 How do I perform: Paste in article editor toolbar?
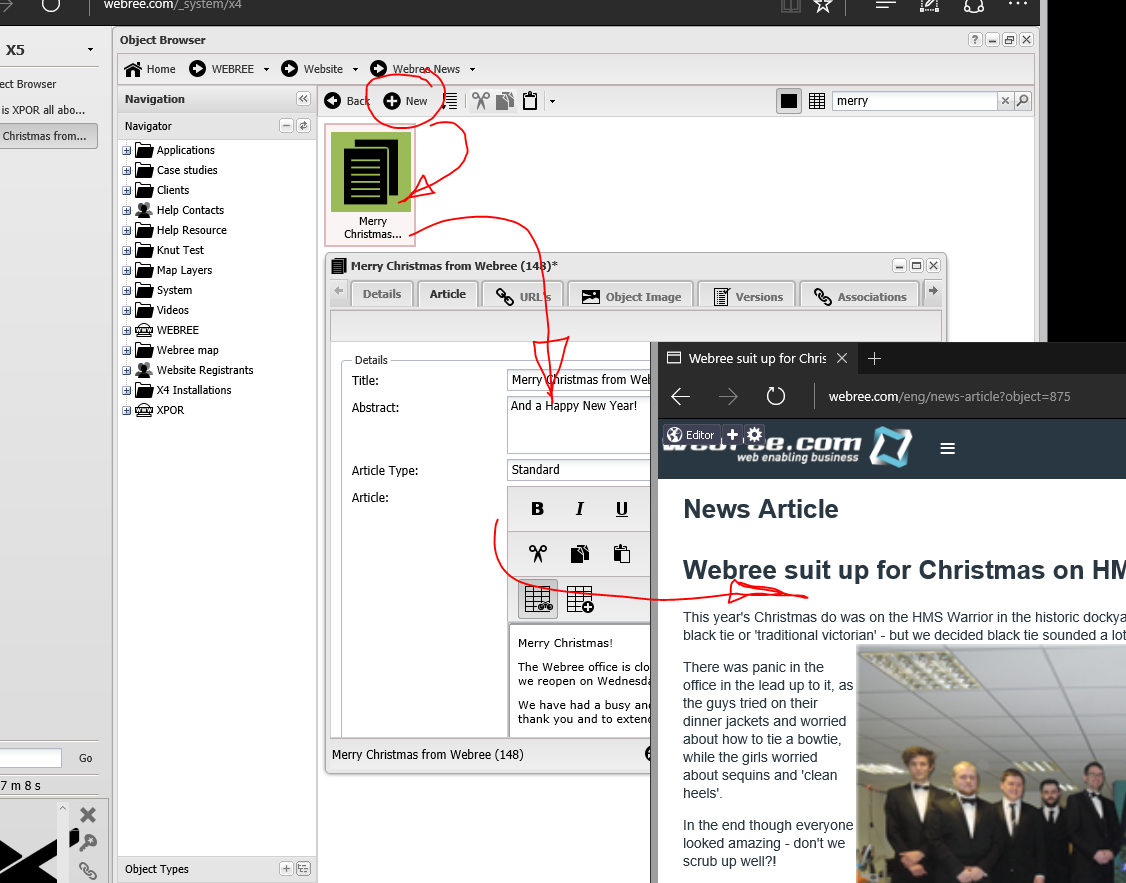[x=622, y=553]
